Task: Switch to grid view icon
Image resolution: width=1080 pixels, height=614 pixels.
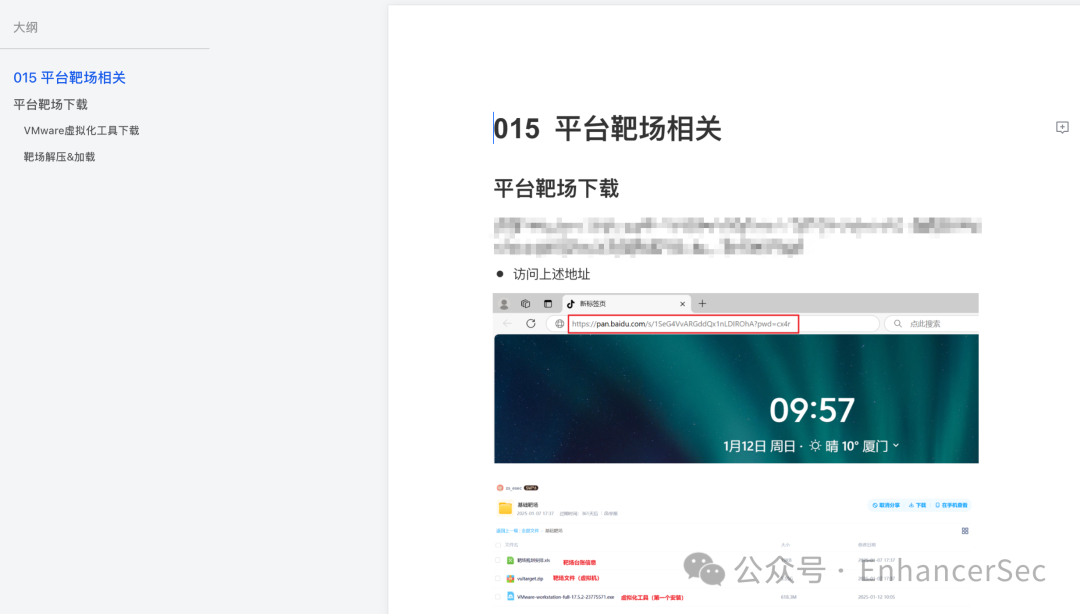Action: [965, 531]
